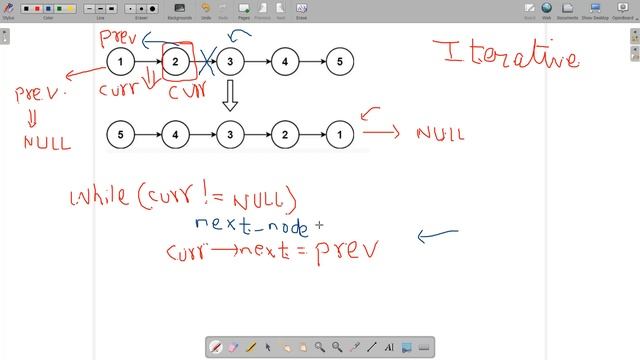Choose the large eraser size
Screen dimensions: 640x360
pyautogui.click(x=152, y=9)
